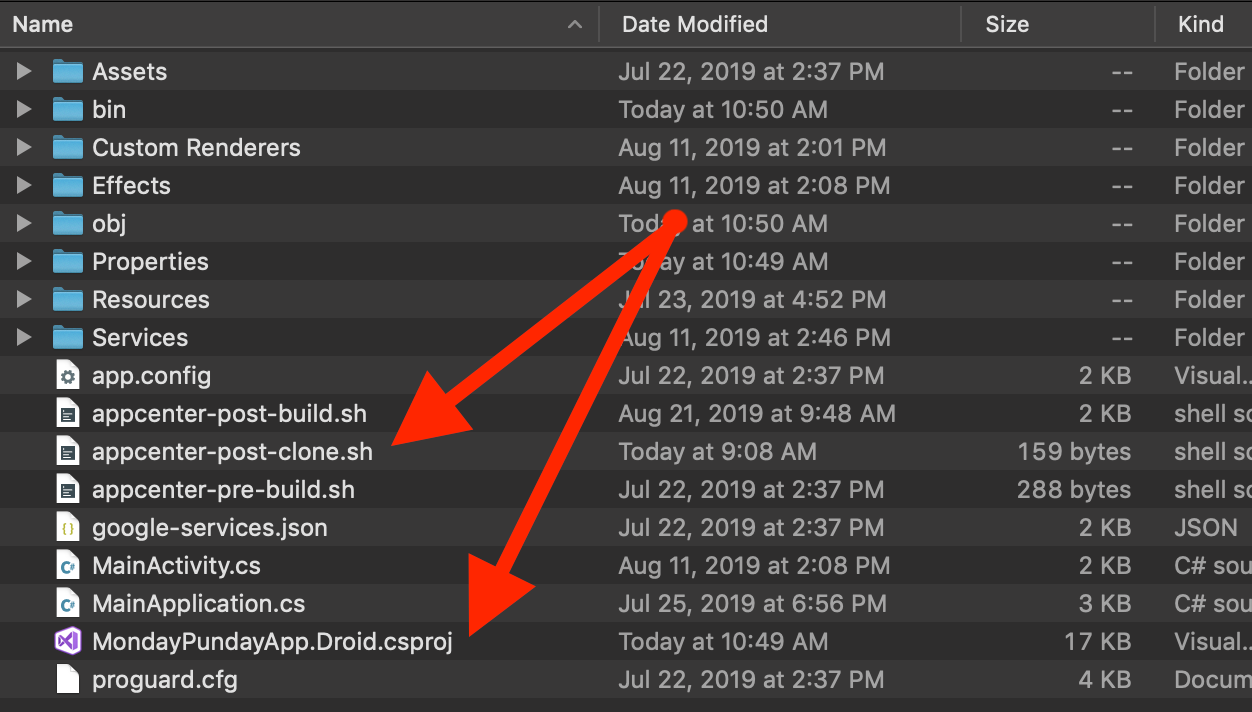This screenshot has width=1252, height=712.
Task: Click the appcenter-post-build.sh script icon
Action: pyautogui.click(x=68, y=414)
